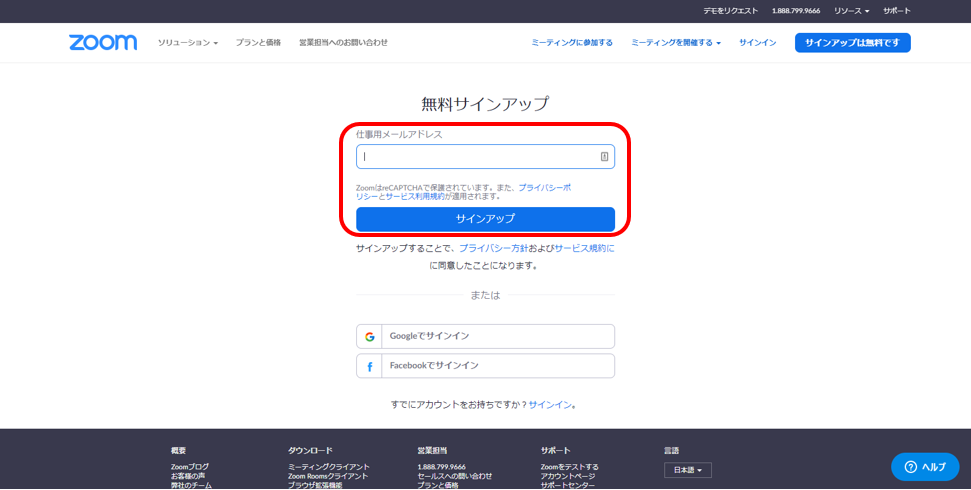This screenshot has width=971, height=490.
Task: Open the プライバシー方針 link
Action: (x=494, y=248)
